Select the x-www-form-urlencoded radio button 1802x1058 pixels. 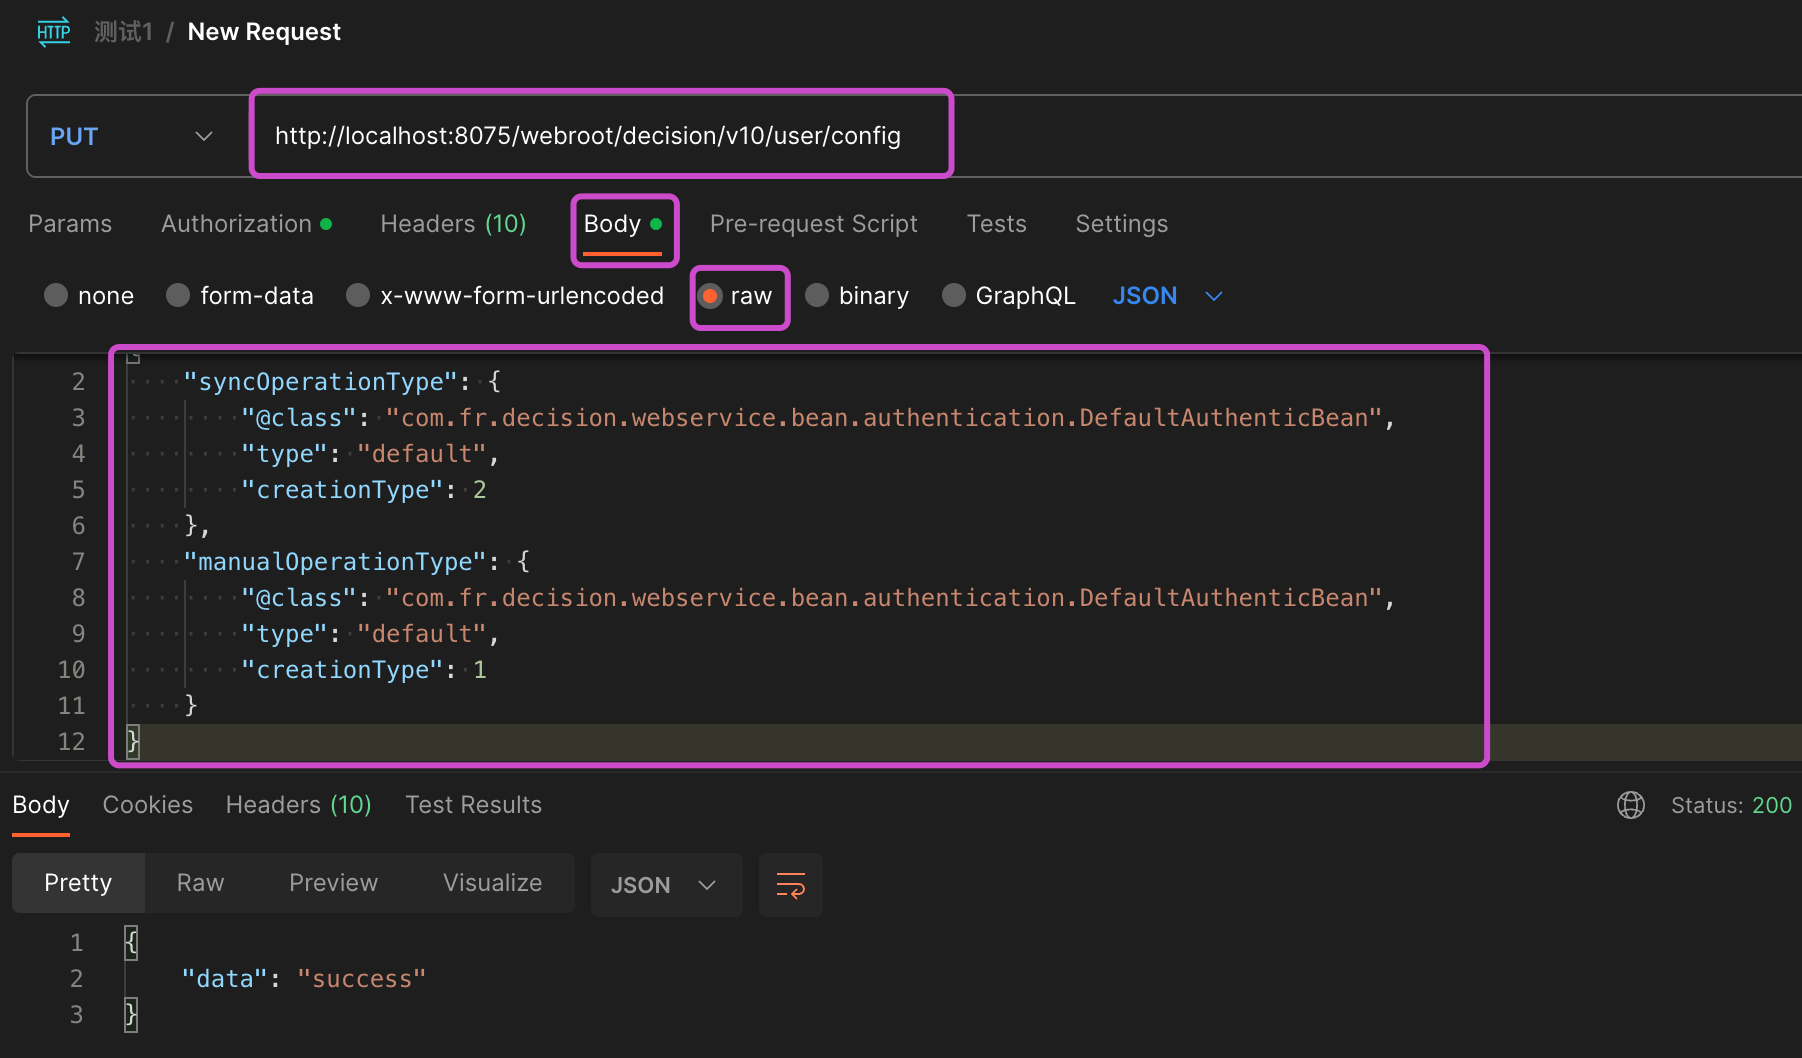coord(358,296)
